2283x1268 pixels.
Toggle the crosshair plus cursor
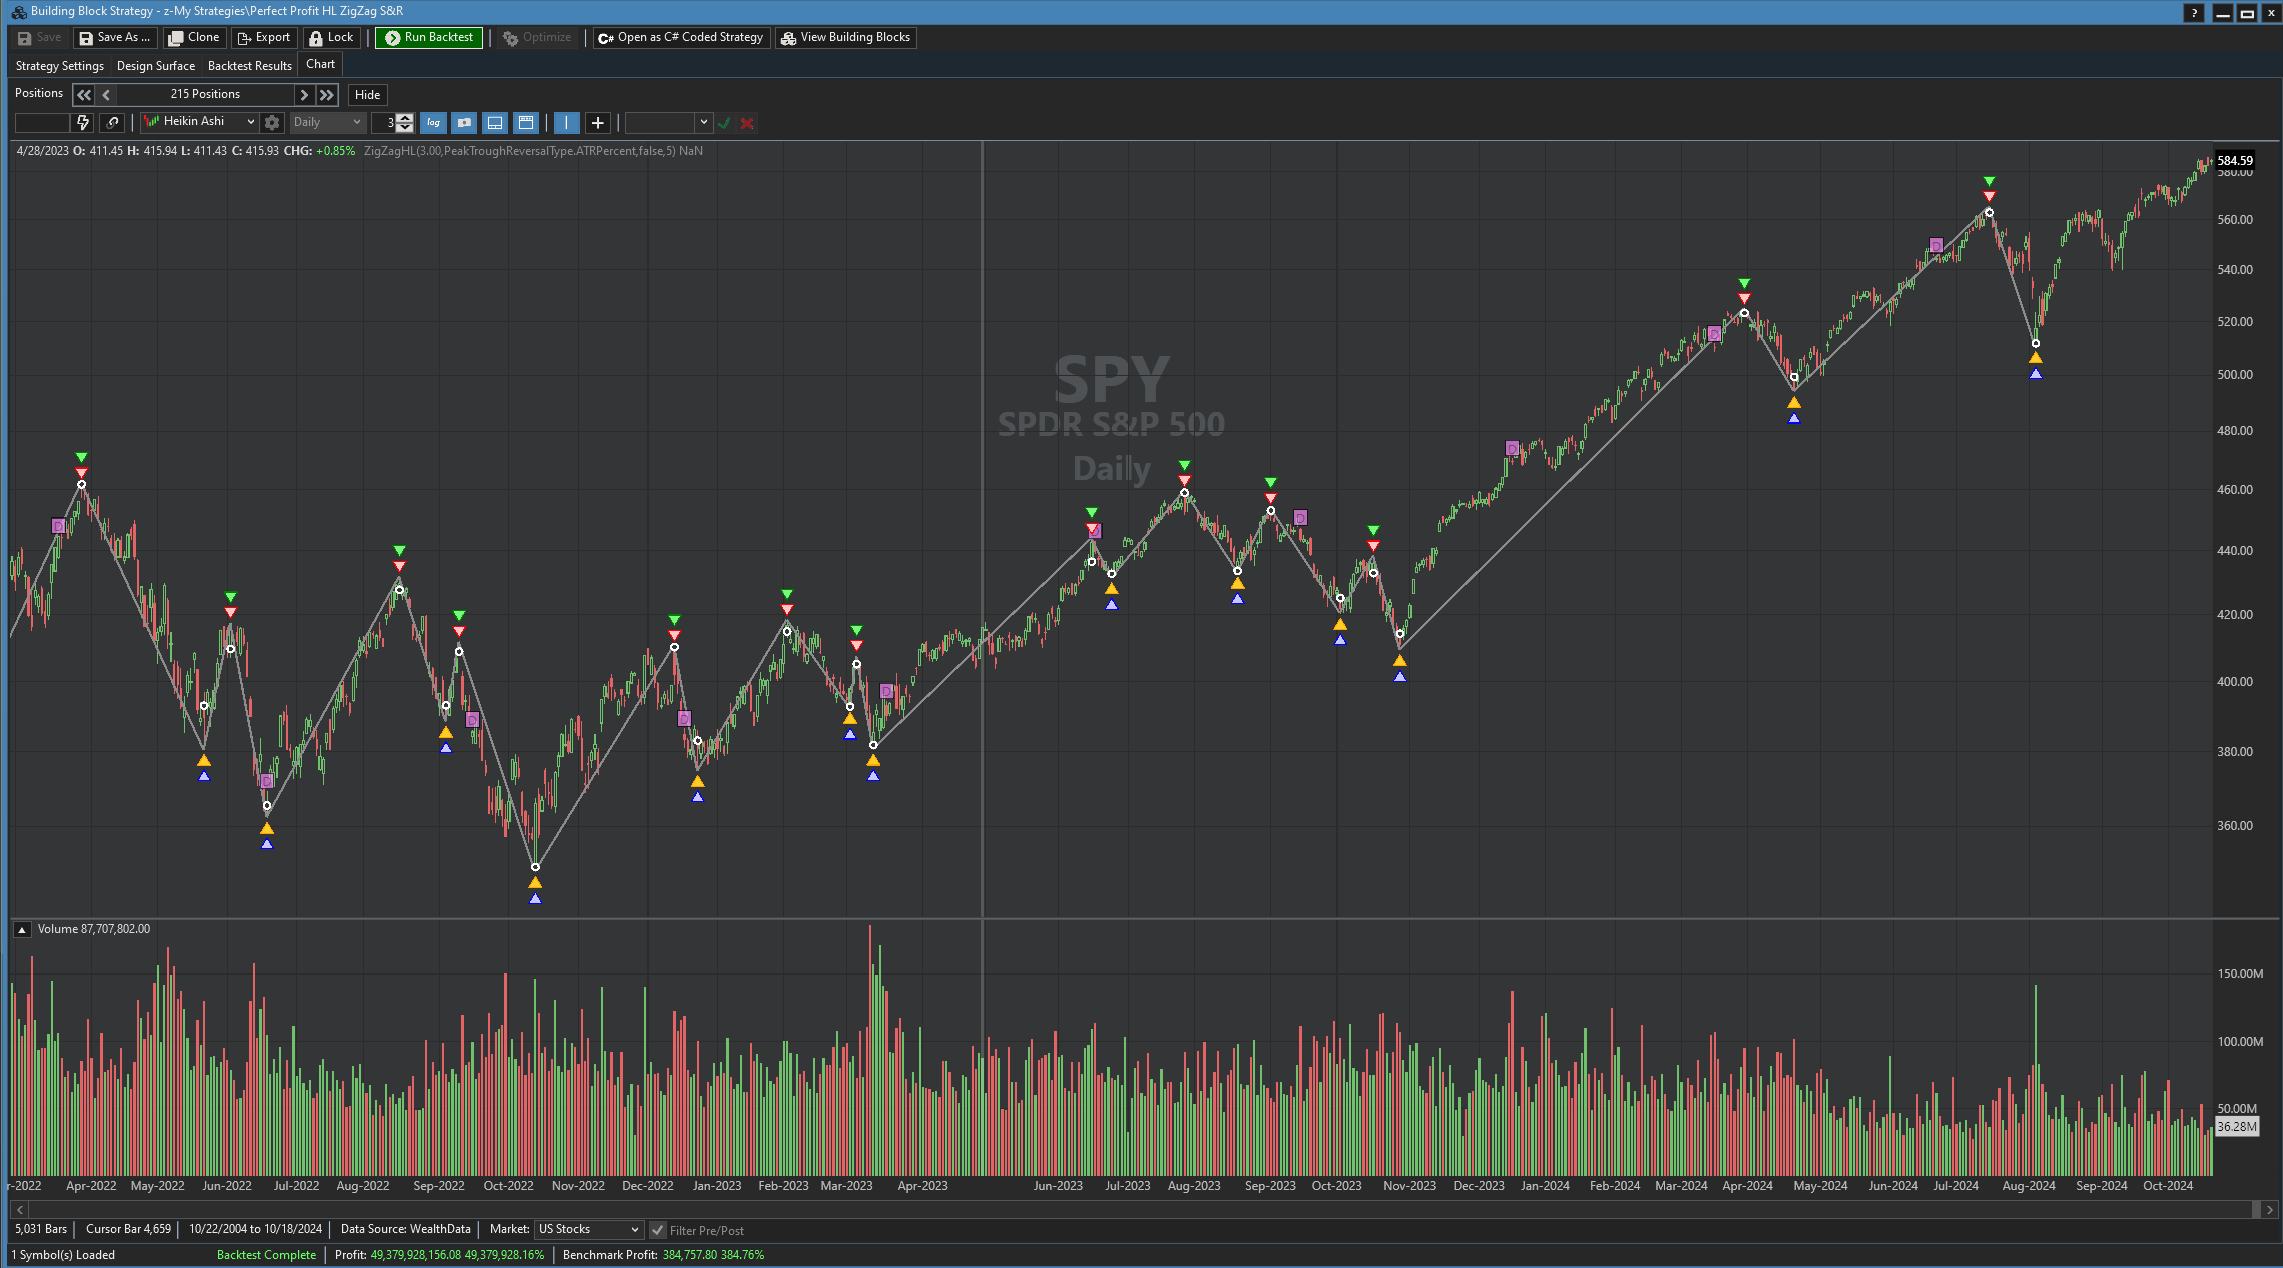click(597, 123)
